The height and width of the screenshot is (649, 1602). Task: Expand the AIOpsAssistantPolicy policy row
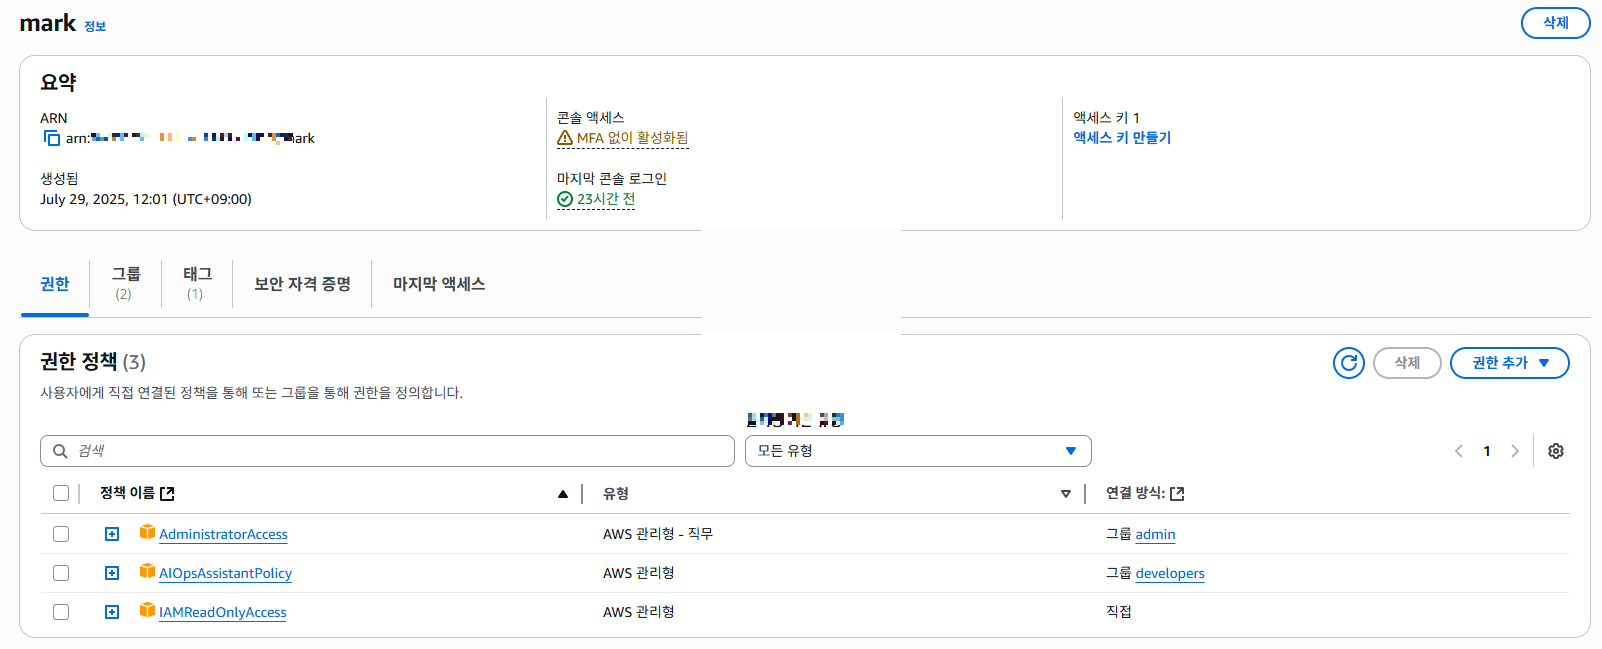pyautogui.click(x=112, y=573)
